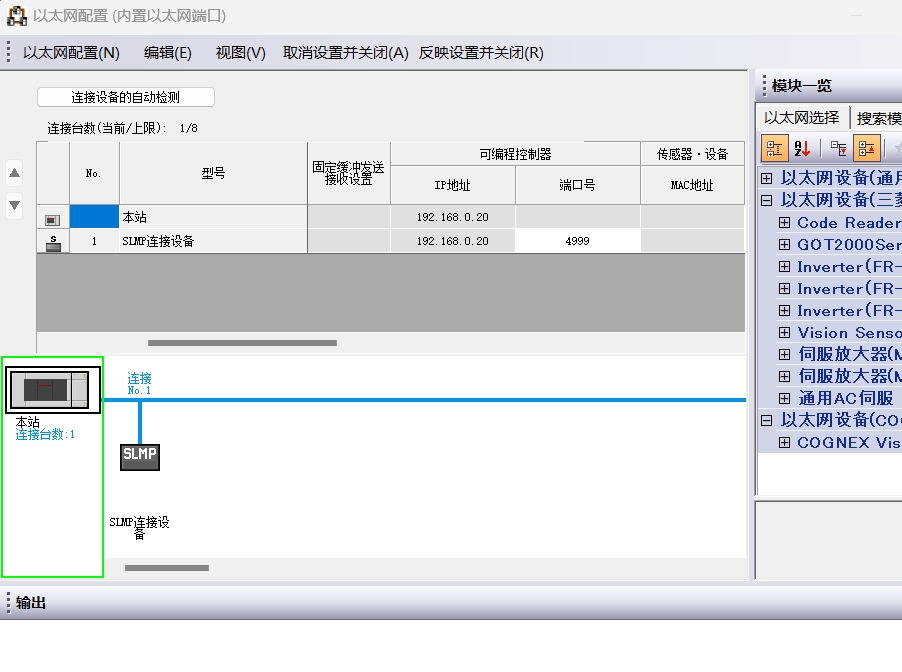Click the SLMP row icon in table
The width and height of the screenshot is (902, 672).
click(52, 241)
